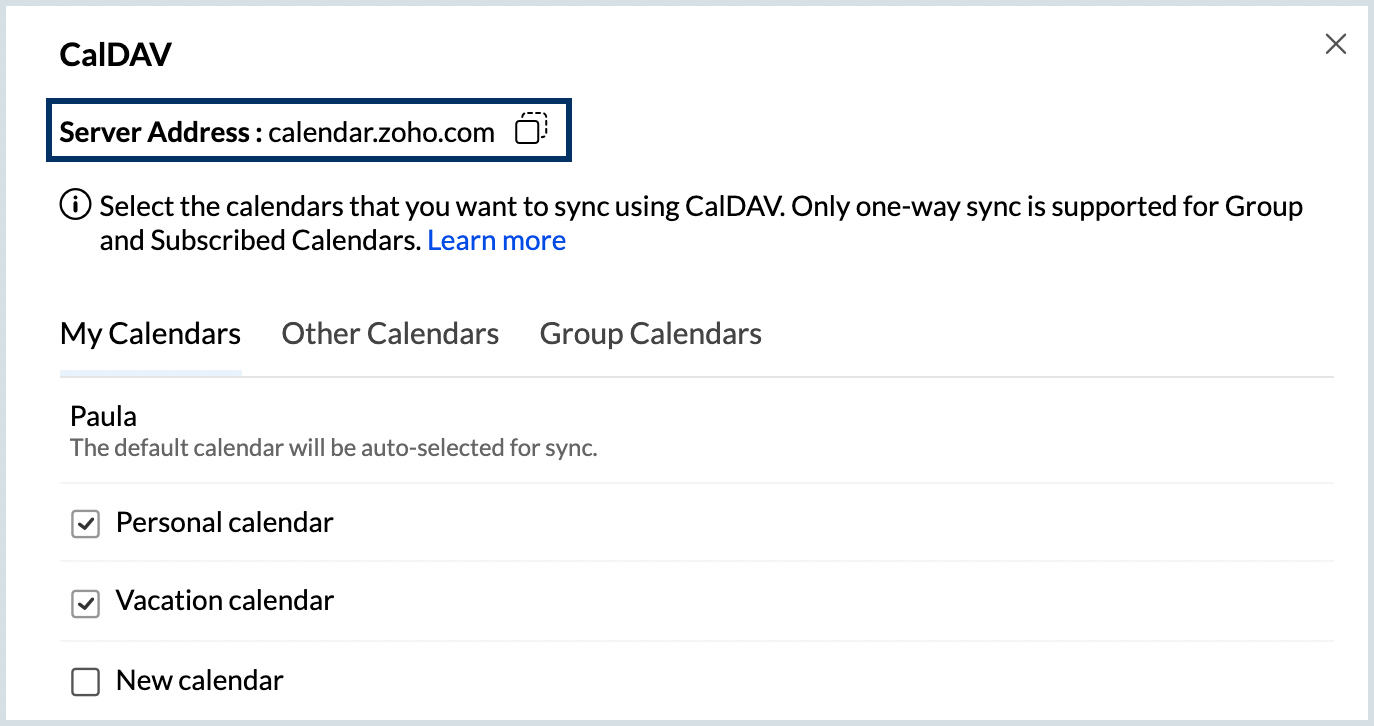Open the Group Calendars tab

(651, 333)
